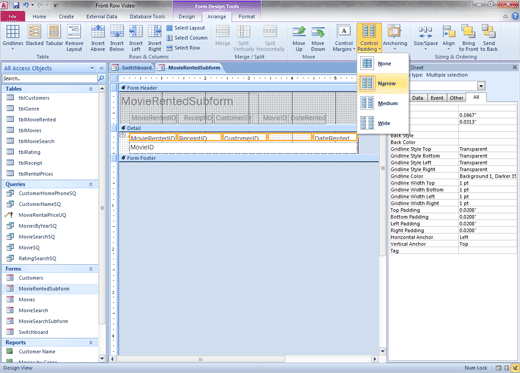Open the Anchoring dropdown
This screenshot has width=520, height=373.
tap(395, 38)
